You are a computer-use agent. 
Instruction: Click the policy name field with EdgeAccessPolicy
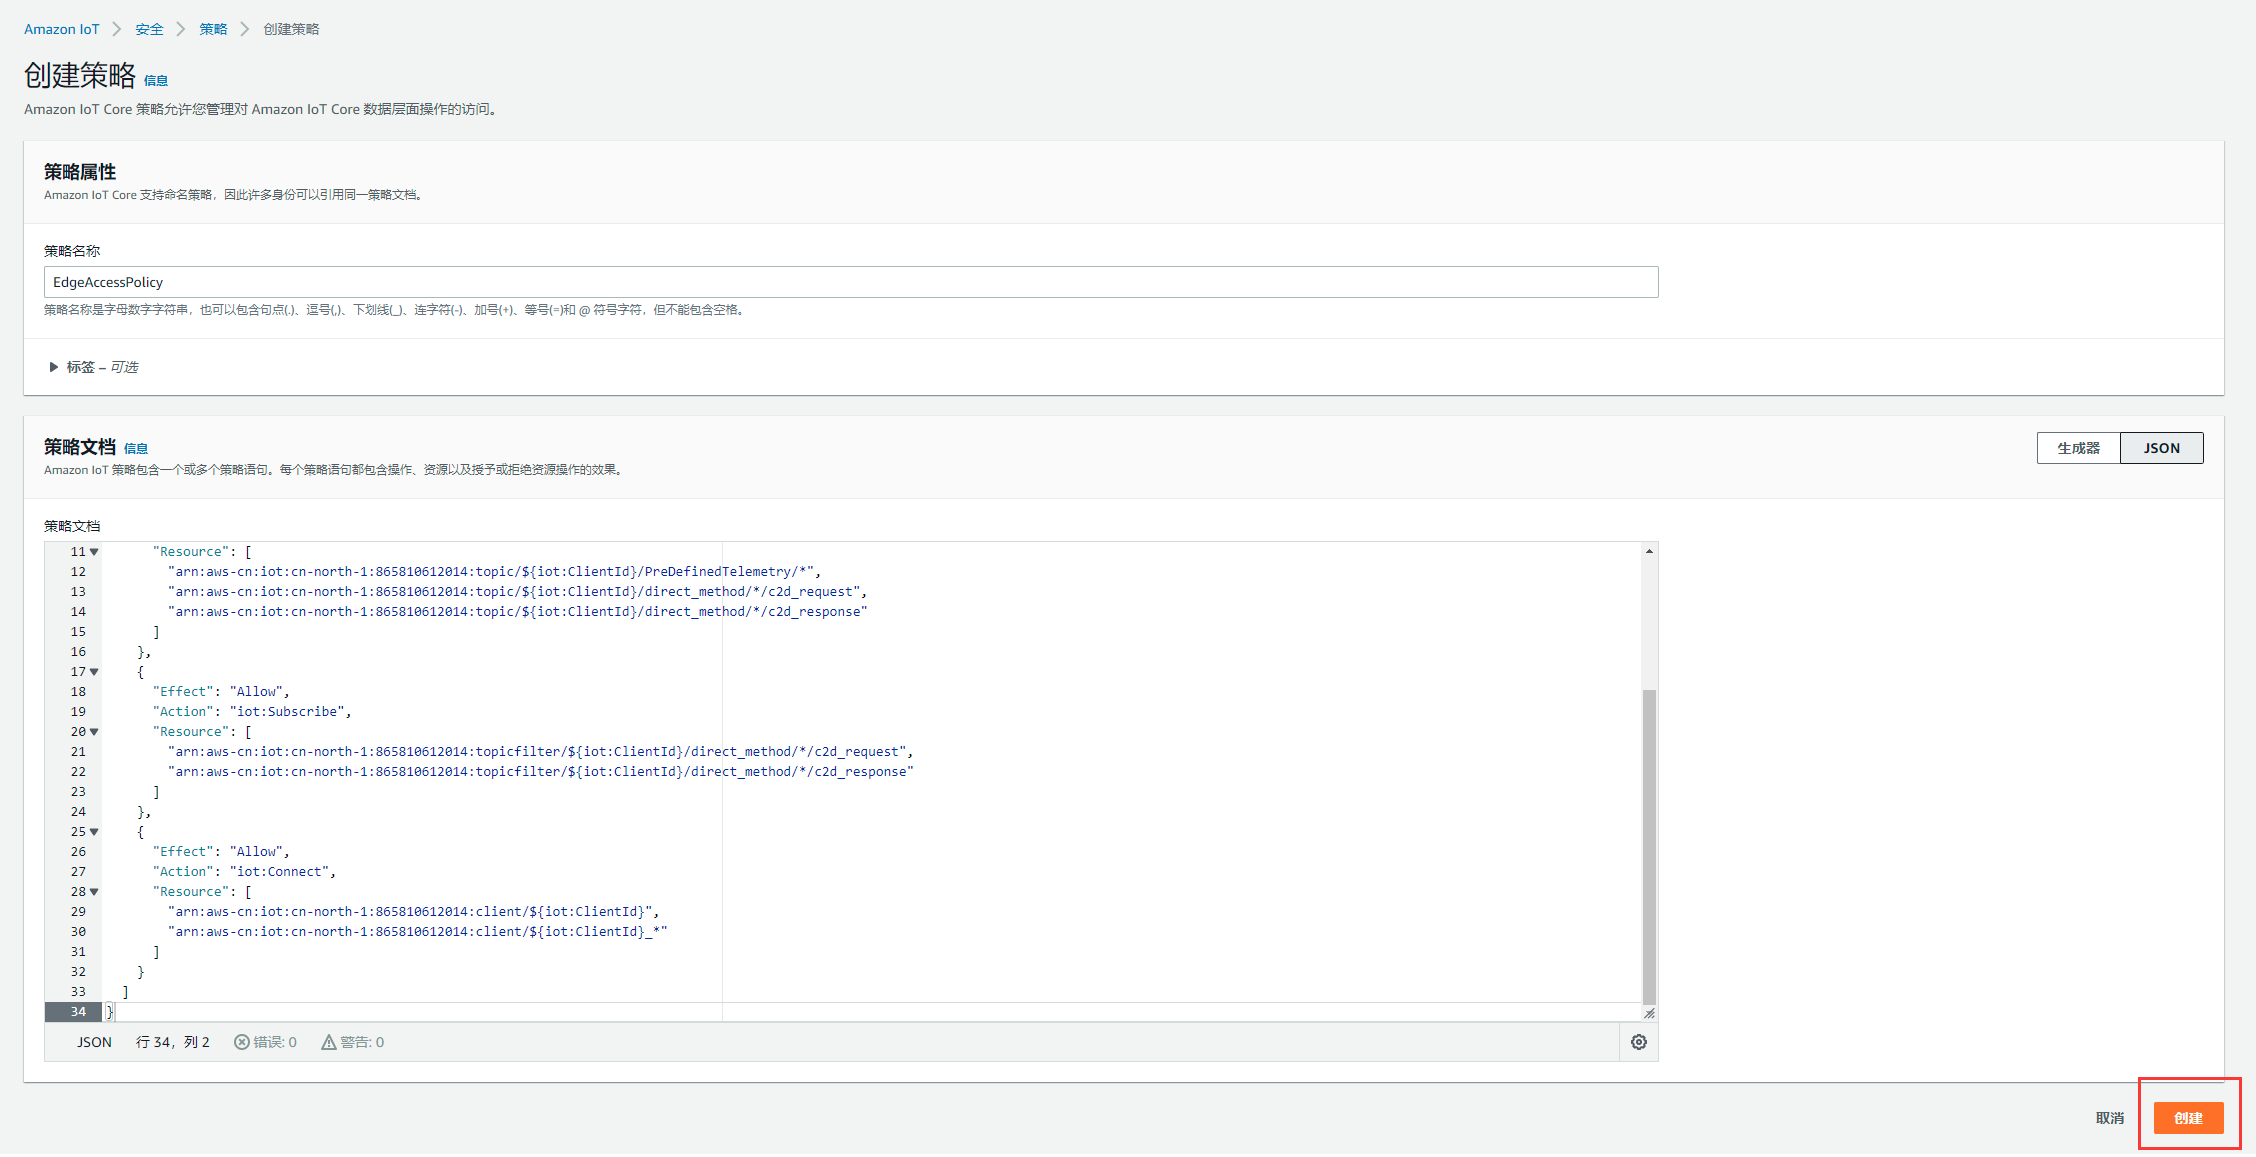851,282
